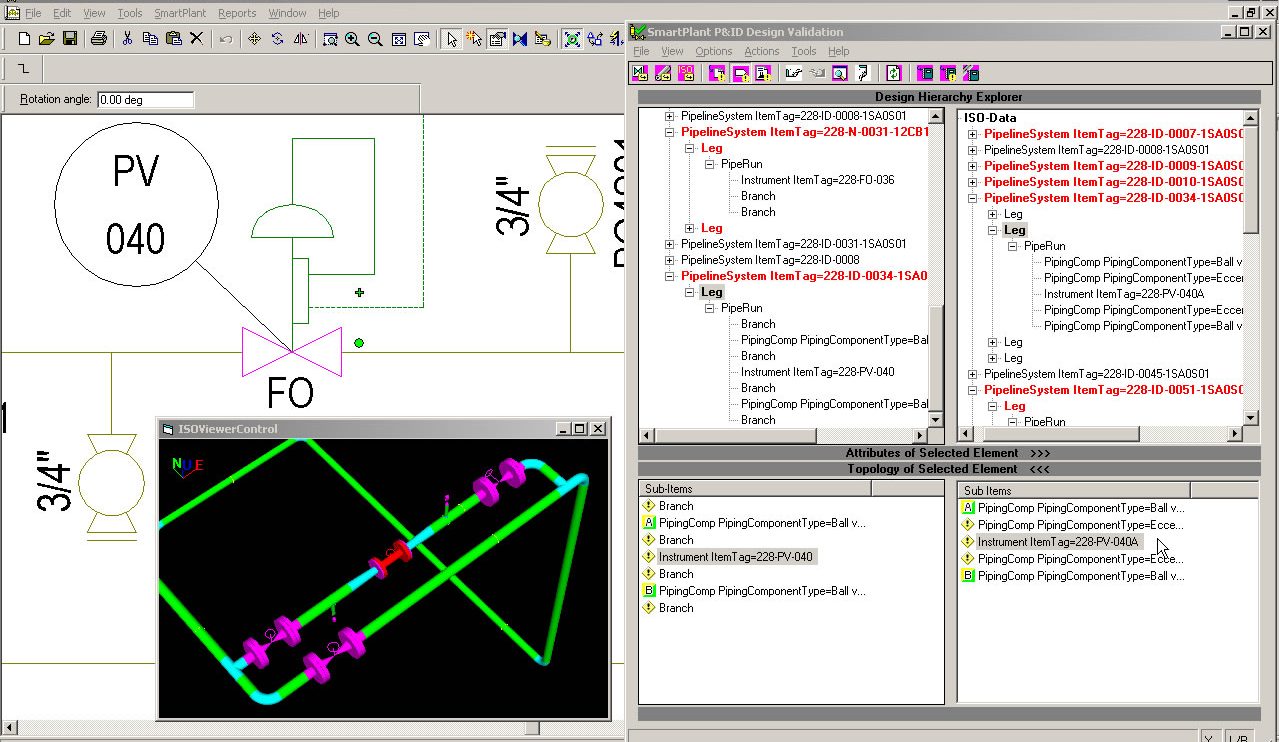Select ISO-Data root node
1279x742 pixels.
(990, 118)
